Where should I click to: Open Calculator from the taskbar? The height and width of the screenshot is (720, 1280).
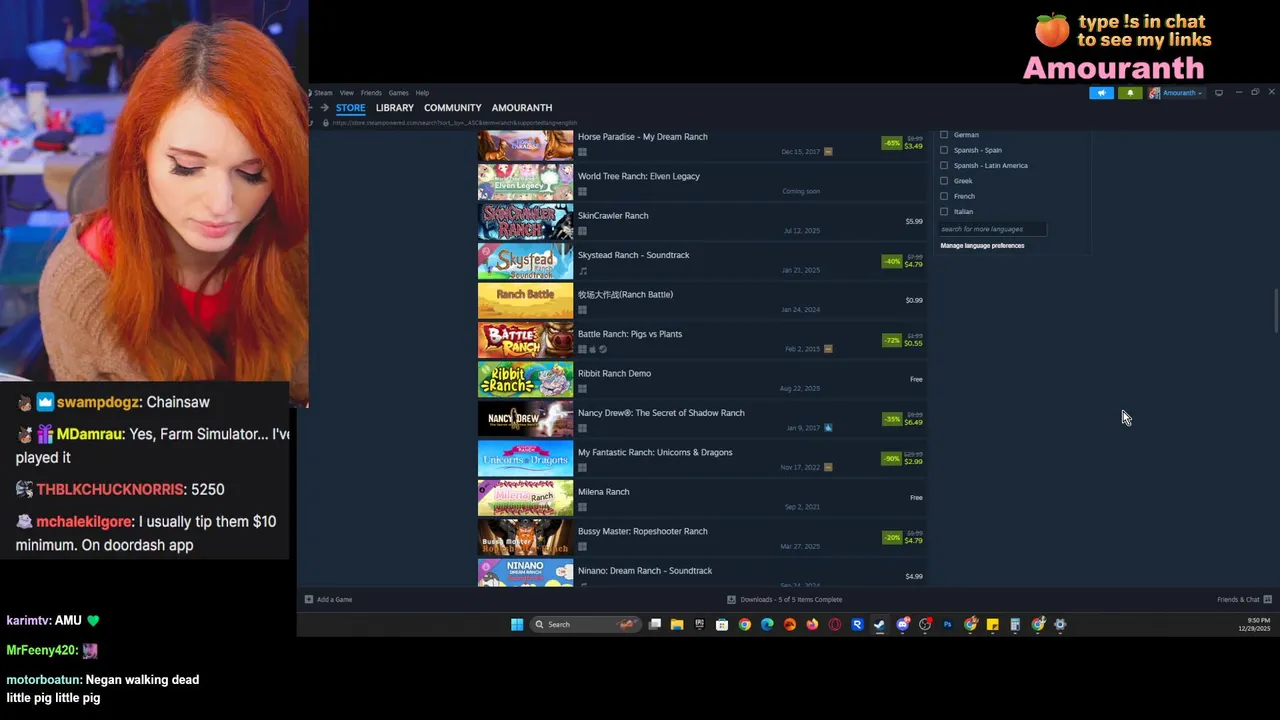click(x=1015, y=624)
